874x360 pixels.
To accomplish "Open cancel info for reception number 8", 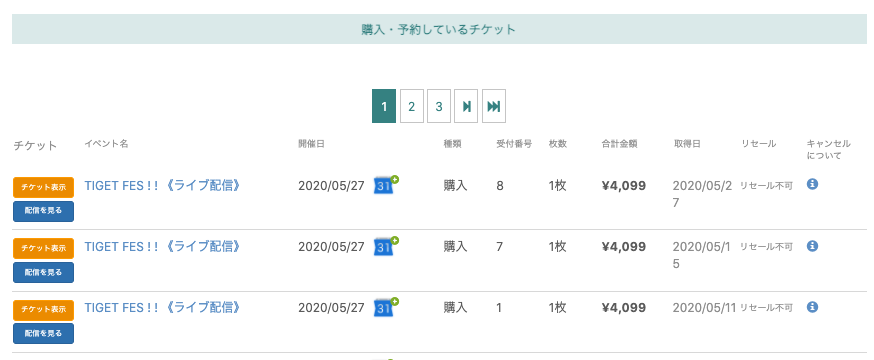I will coord(812,184).
